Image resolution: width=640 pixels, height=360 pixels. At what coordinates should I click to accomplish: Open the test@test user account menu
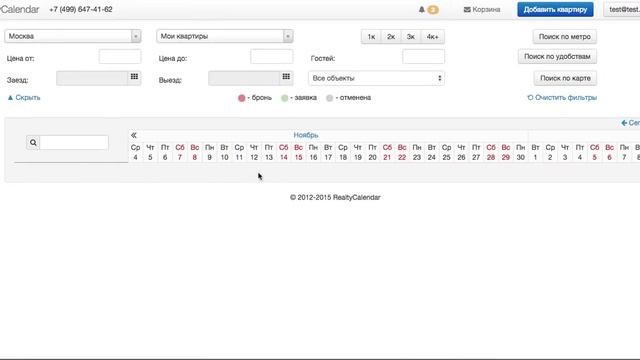pyautogui.click(x=622, y=9)
